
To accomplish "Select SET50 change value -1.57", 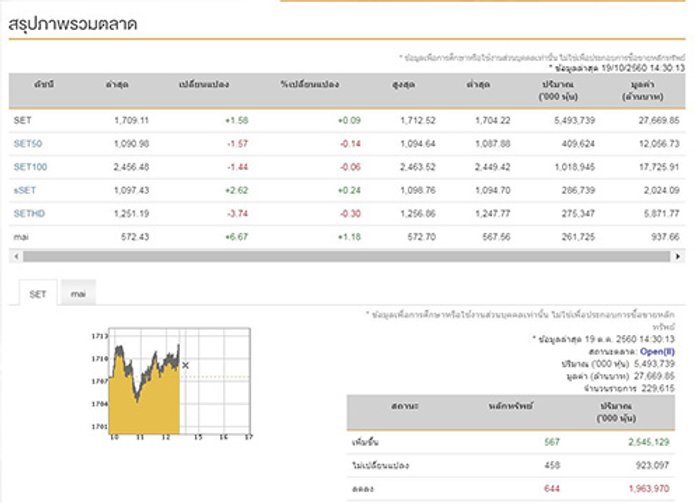I will click(237, 144).
